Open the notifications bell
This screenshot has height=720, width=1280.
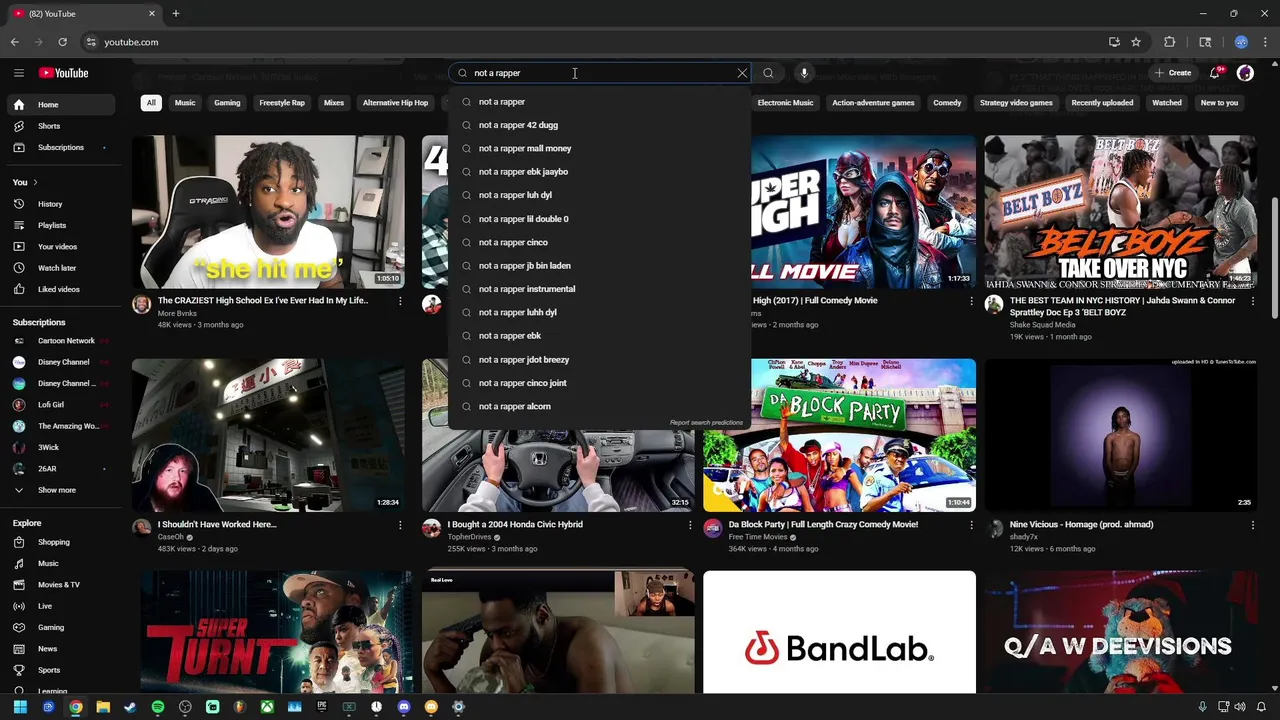(x=1215, y=73)
